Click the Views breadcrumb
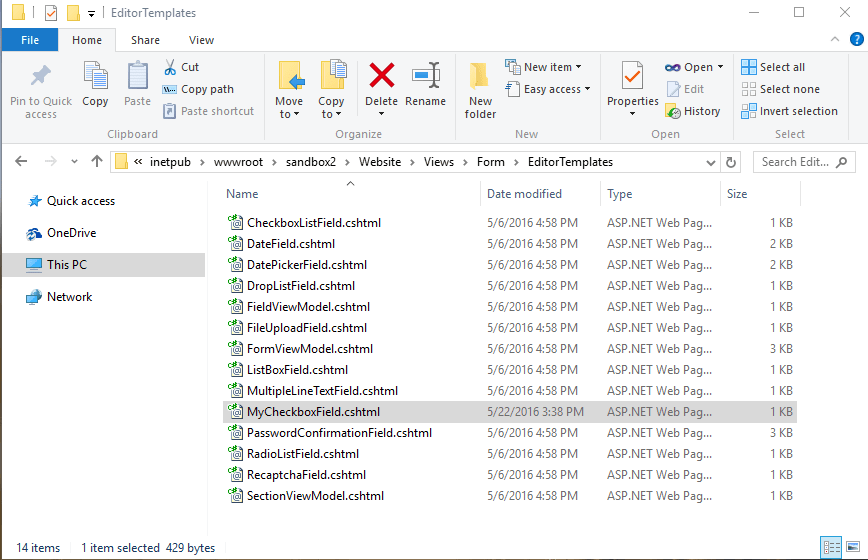The height and width of the screenshot is (560, 868). (x=438, y=162)
